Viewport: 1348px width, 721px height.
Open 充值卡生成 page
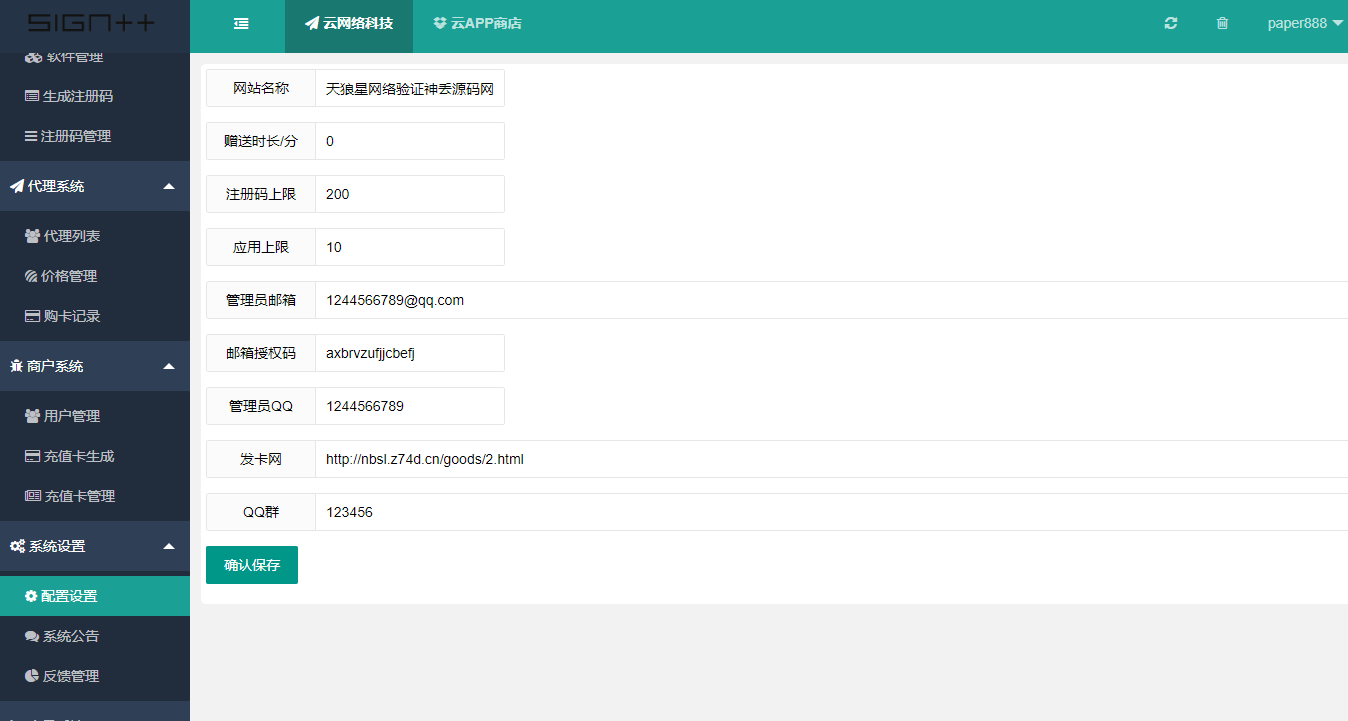click(78, 456)
